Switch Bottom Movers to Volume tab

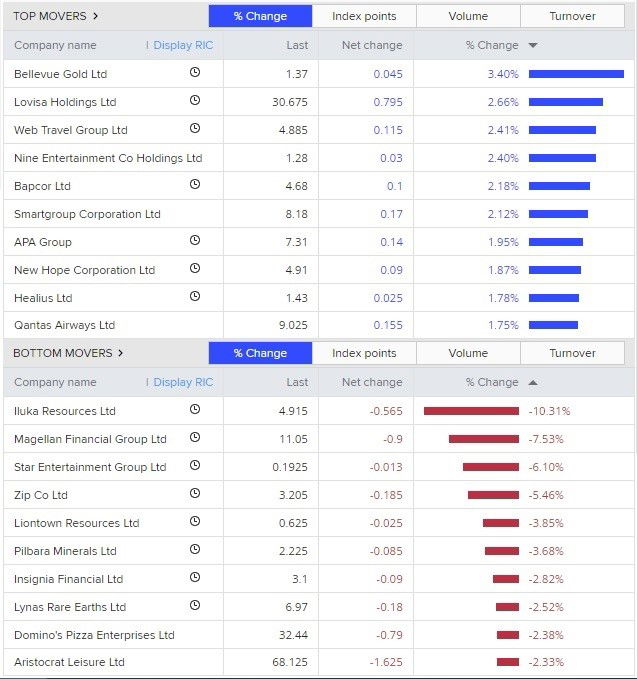pyautogui.click(x=468, y=353)
